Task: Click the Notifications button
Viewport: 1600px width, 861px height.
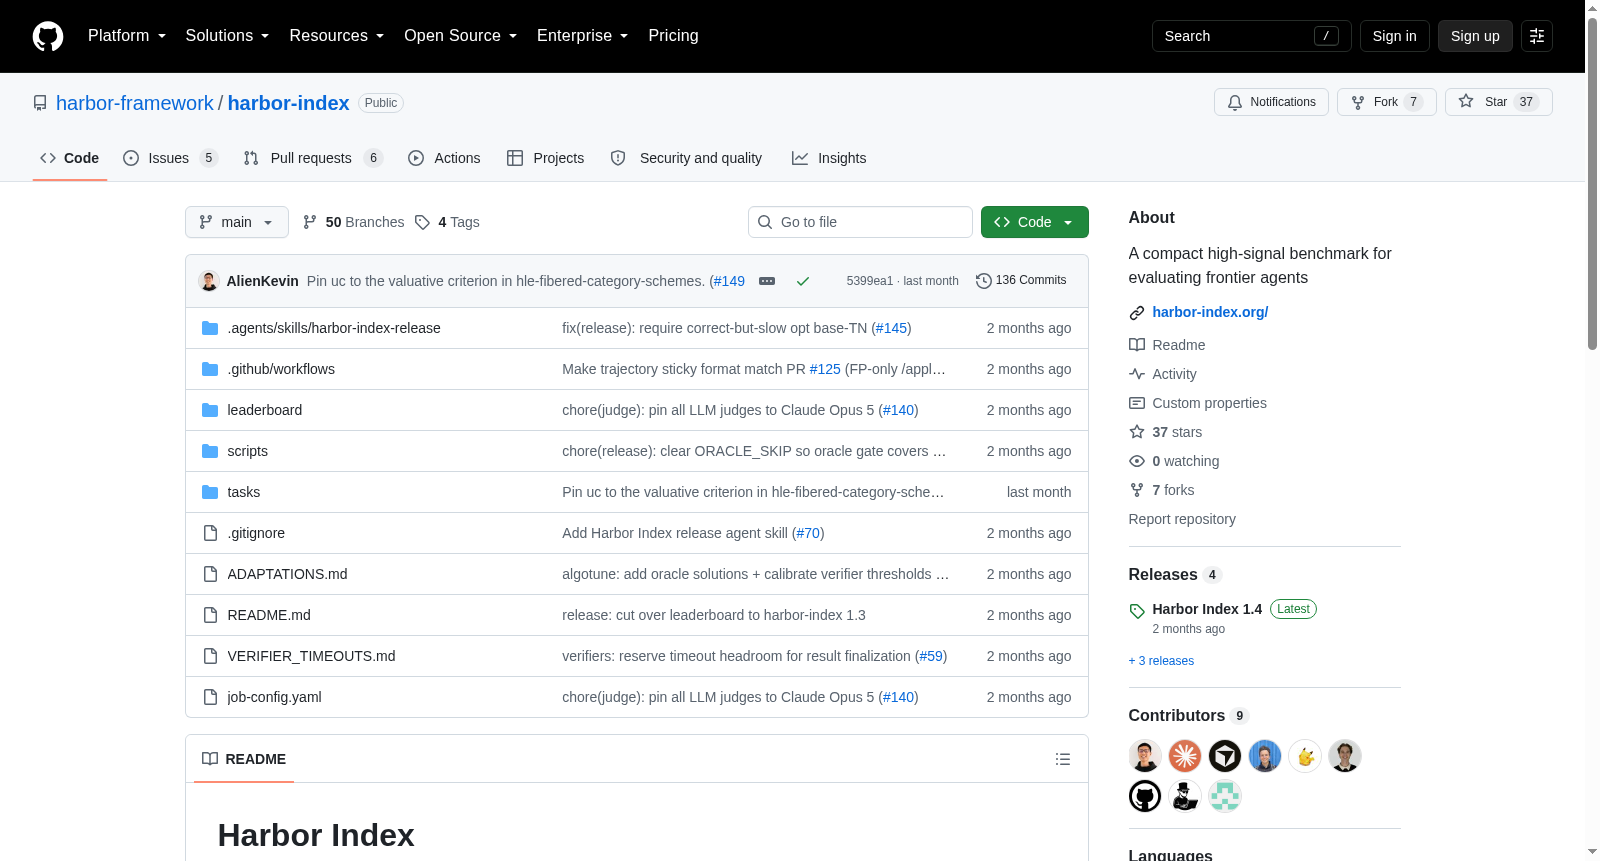Action: tap(1271, 102)
